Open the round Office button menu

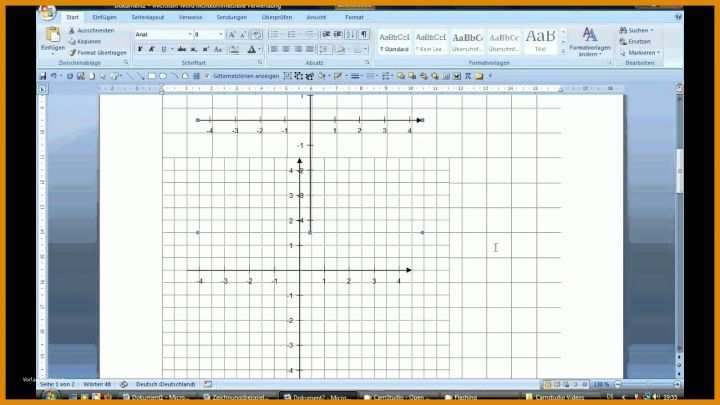pos(47,13)
